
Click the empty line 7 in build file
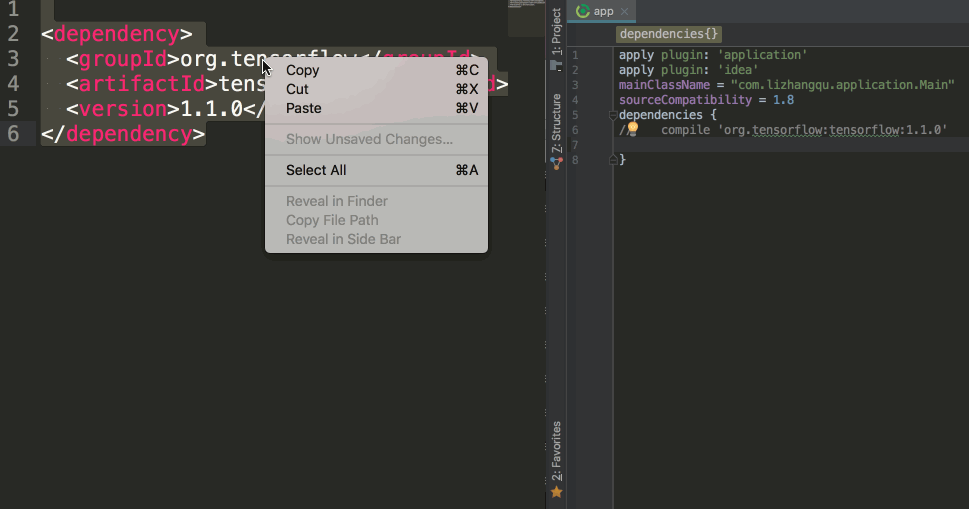click(780, 145)
